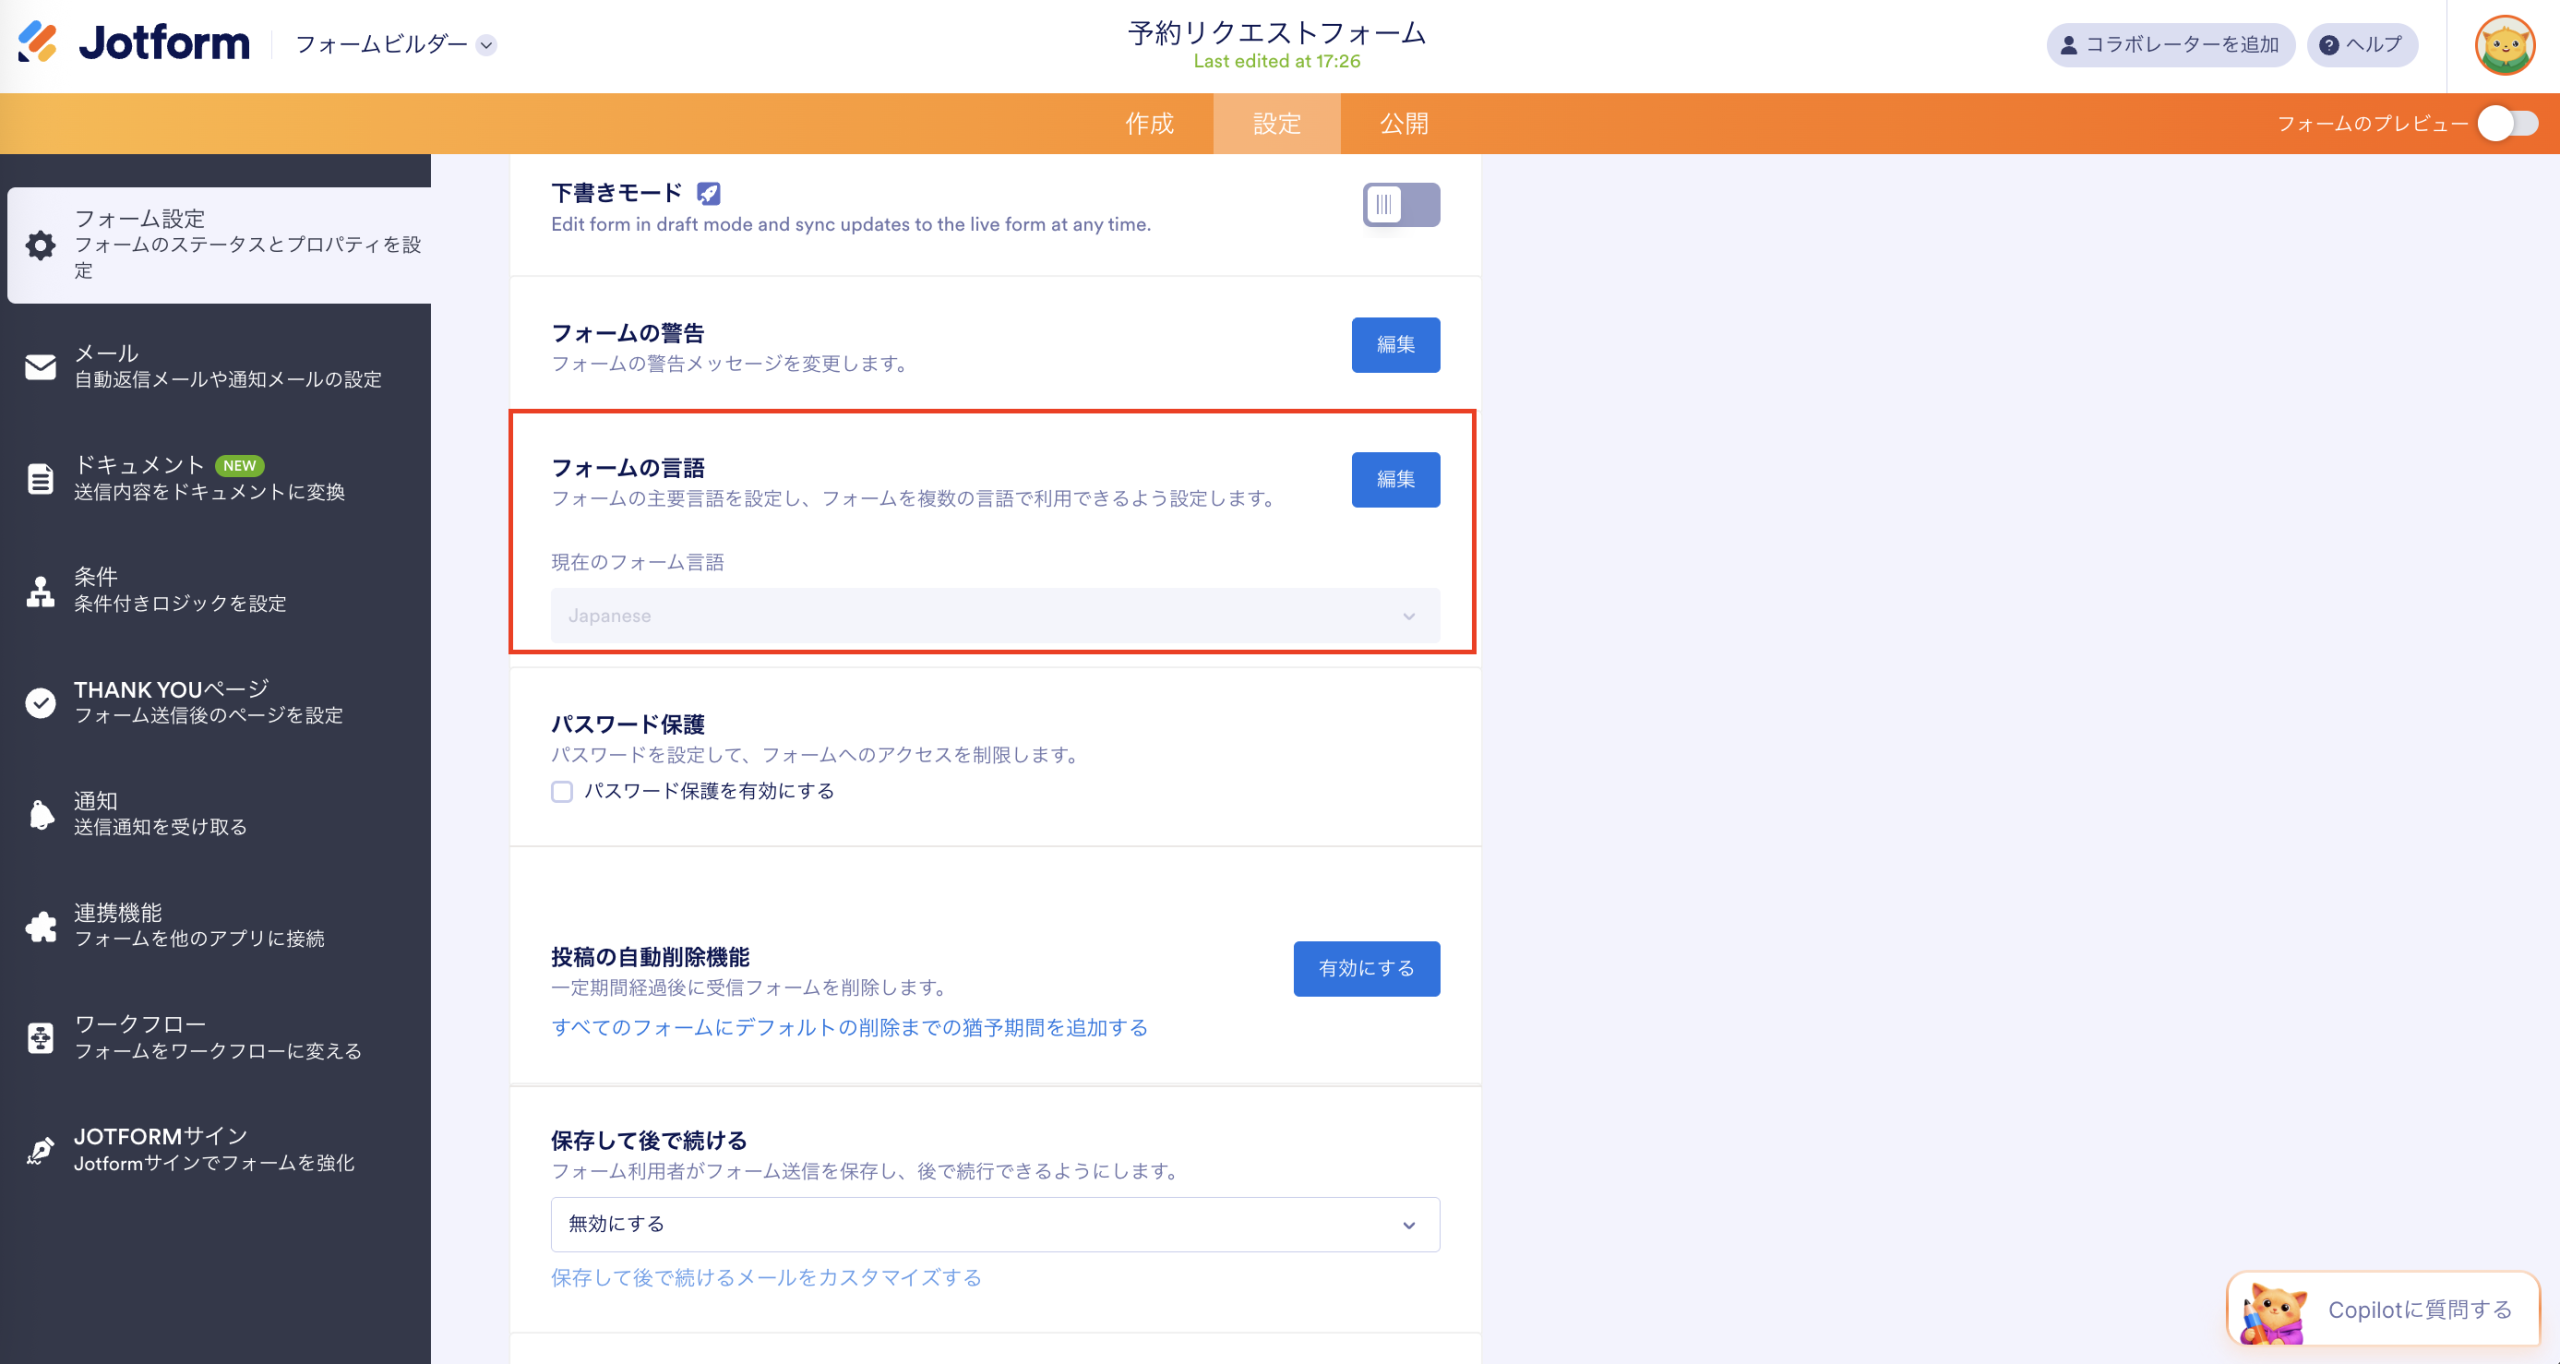The height and width of the screenshot is (1364, 2560).
Task: Enable 下書きモード draft mode toggle
Action: tap(1400, 205)
